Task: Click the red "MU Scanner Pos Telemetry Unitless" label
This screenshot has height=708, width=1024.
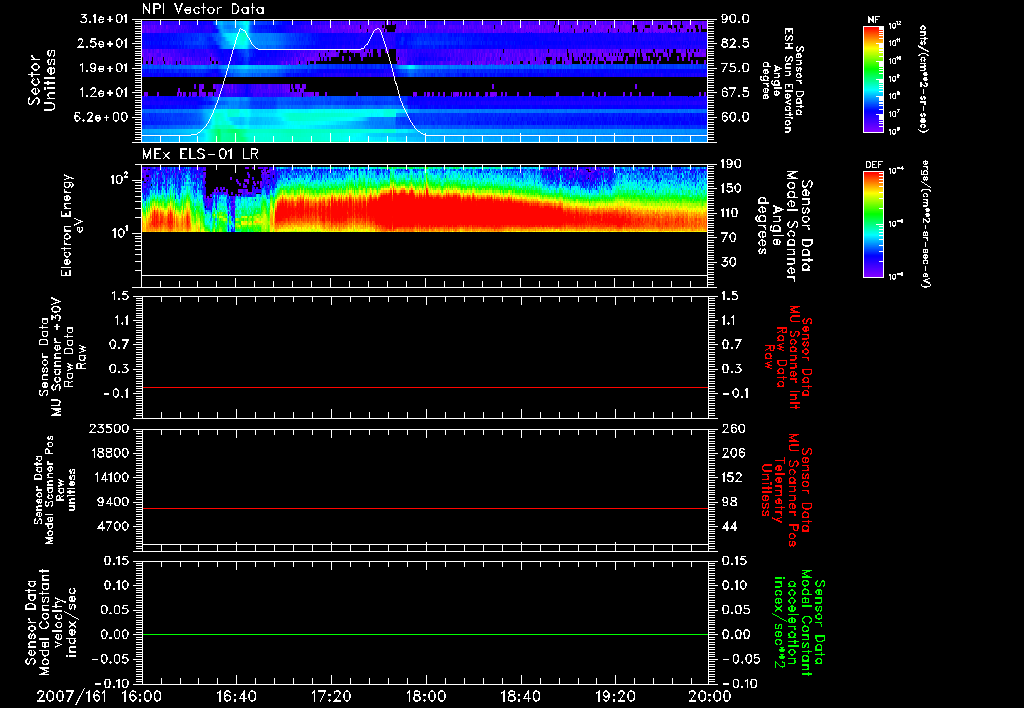Action: coord(787,490)
